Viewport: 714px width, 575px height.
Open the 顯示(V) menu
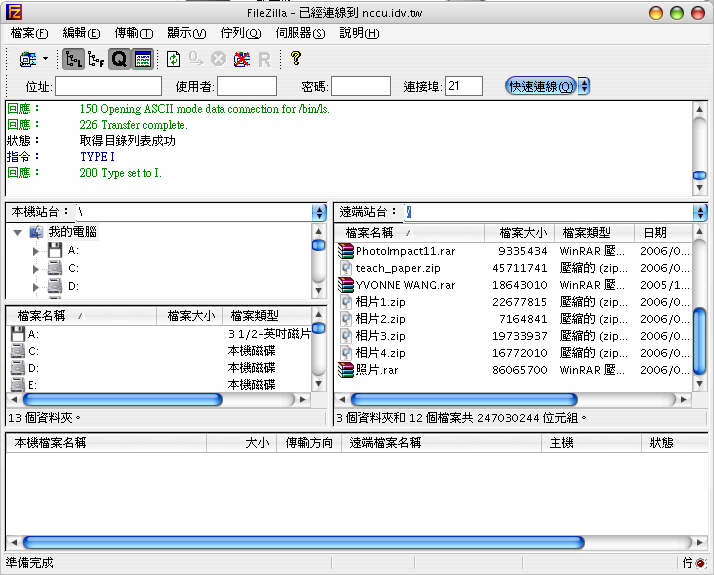pos(187,33)
